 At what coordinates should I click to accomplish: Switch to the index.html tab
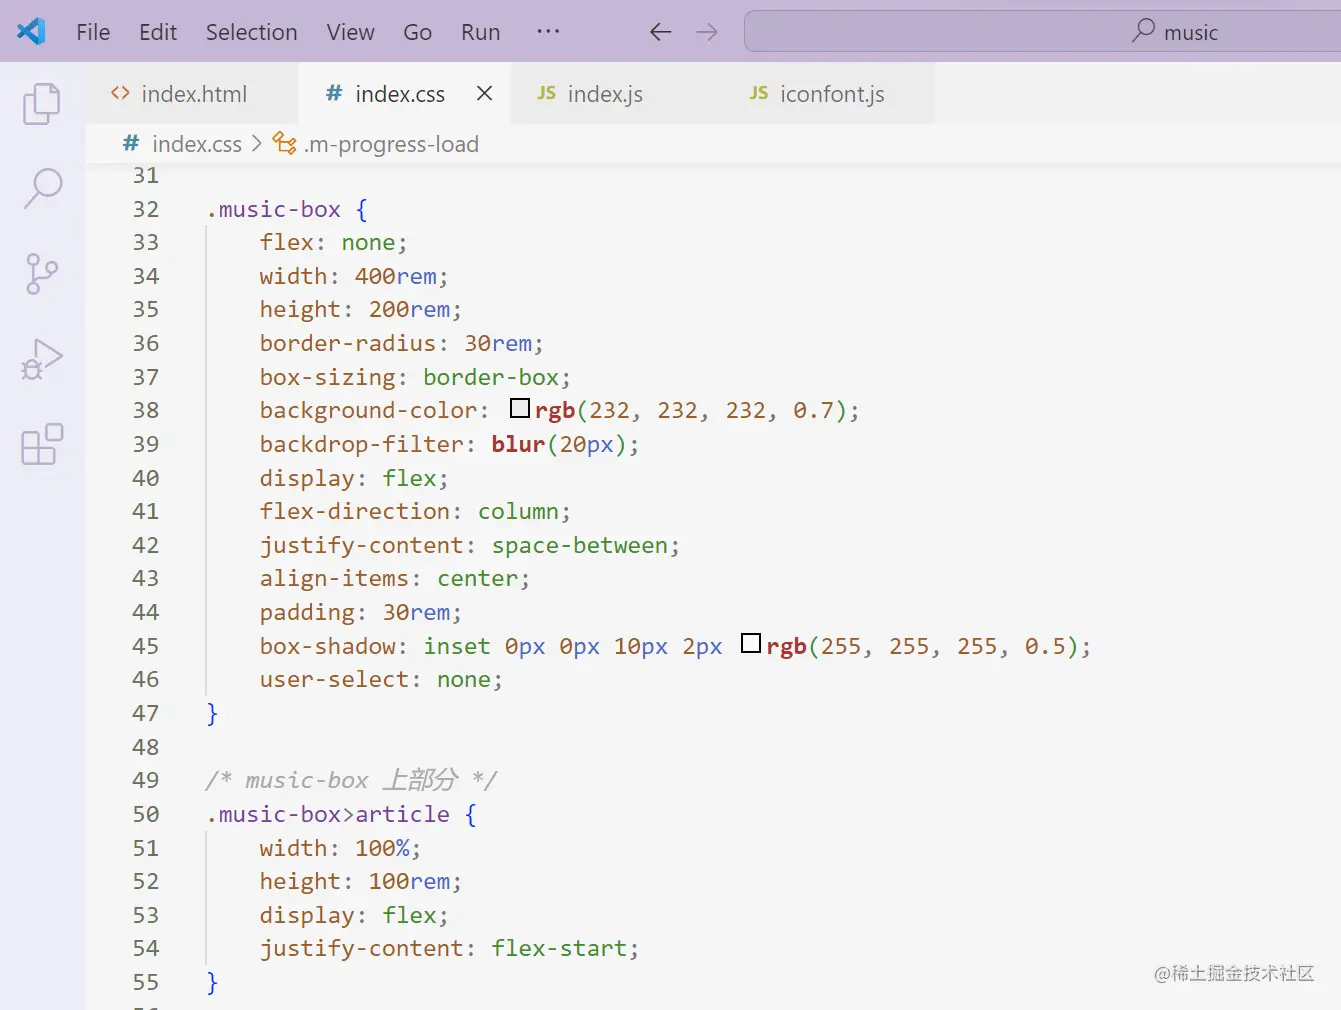click(x=192, y=93)
